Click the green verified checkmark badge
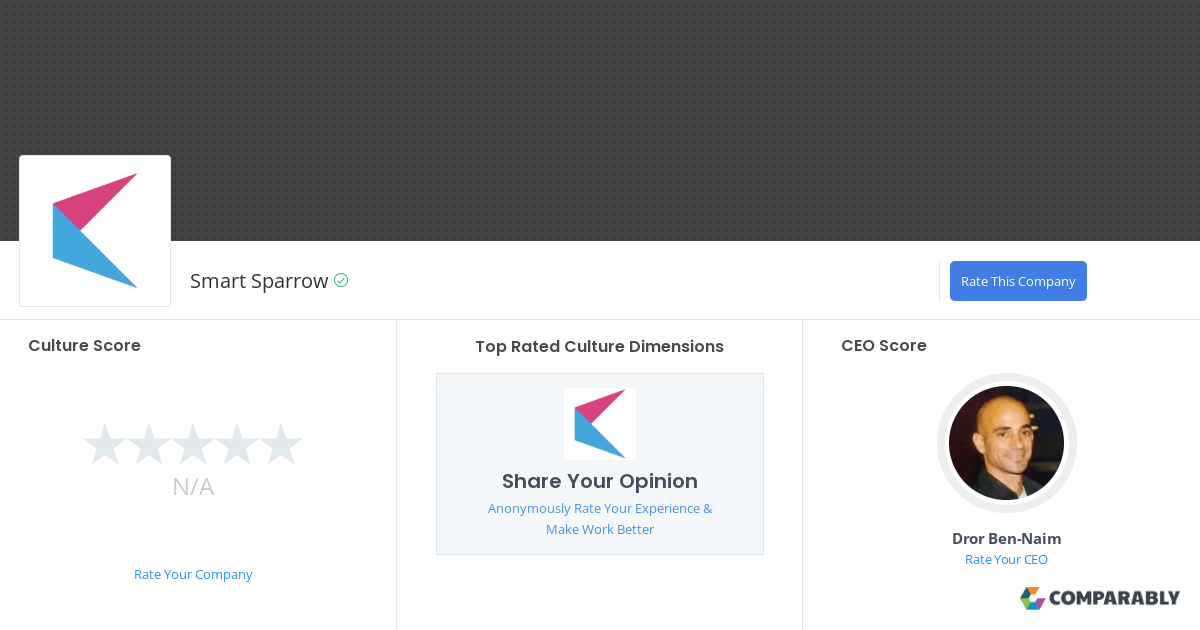The height and width of the screenshot is (630, 1200). [341, 281]
